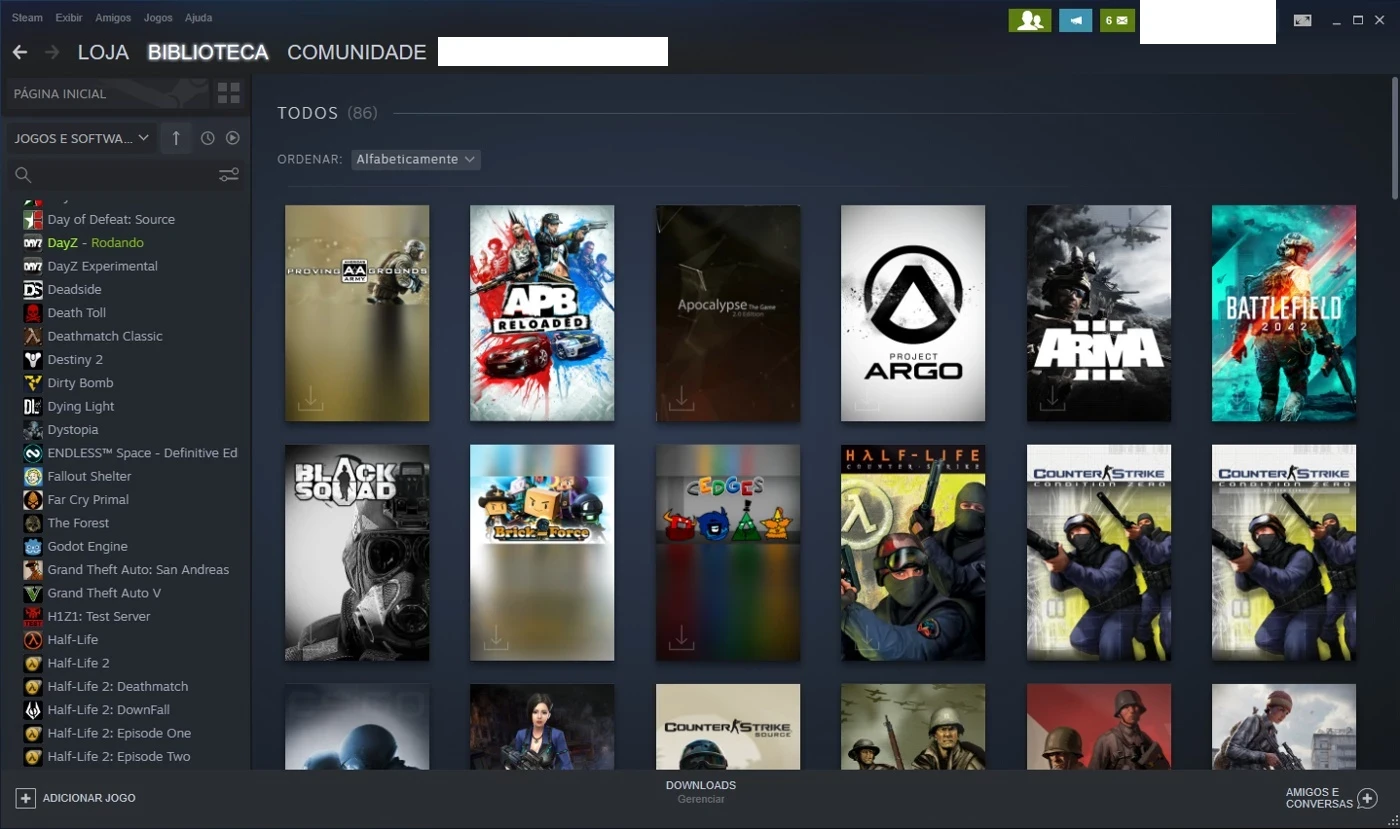The width and height of the screenshot is (1400, 829).
Task: Open the 6 unread messages inbox
Action: pyautogui.click(x=1117, y=20)
